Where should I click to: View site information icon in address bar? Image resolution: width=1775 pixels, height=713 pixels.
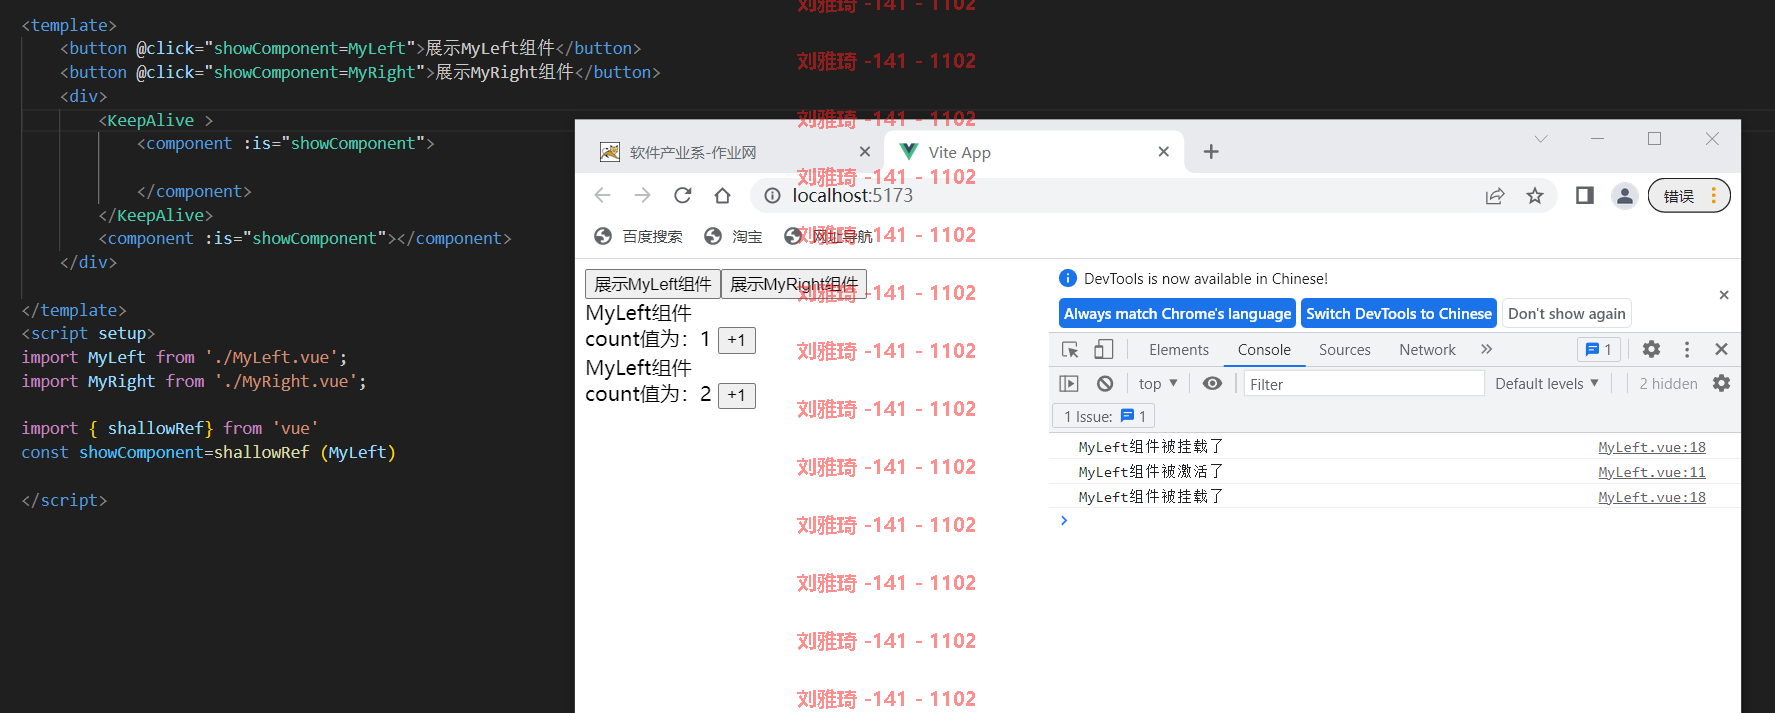click(x=772, y=196)
